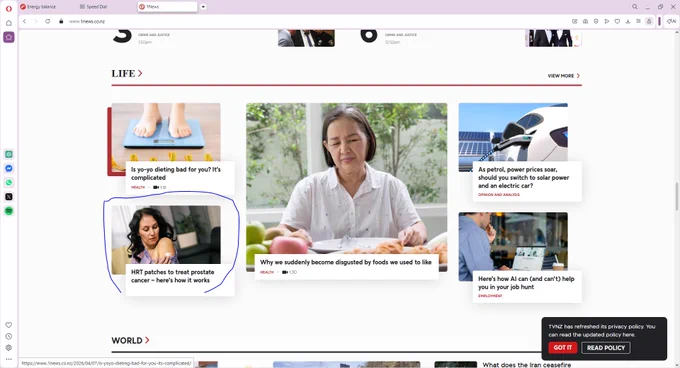
Task: Open solar power electric car article
Action: point(523,178)
